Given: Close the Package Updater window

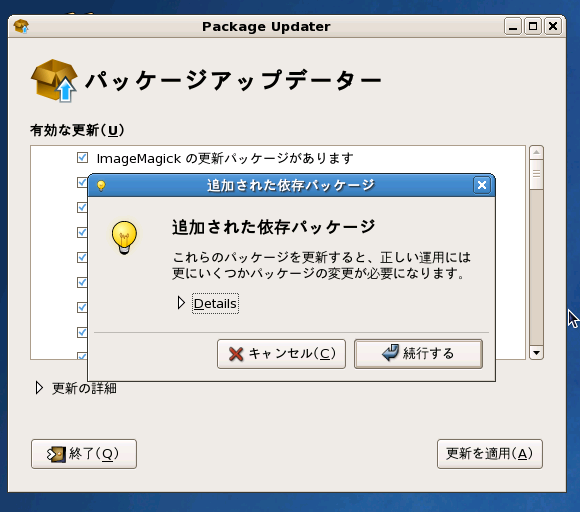Looking at the screenshot, I should click(553, 26).
